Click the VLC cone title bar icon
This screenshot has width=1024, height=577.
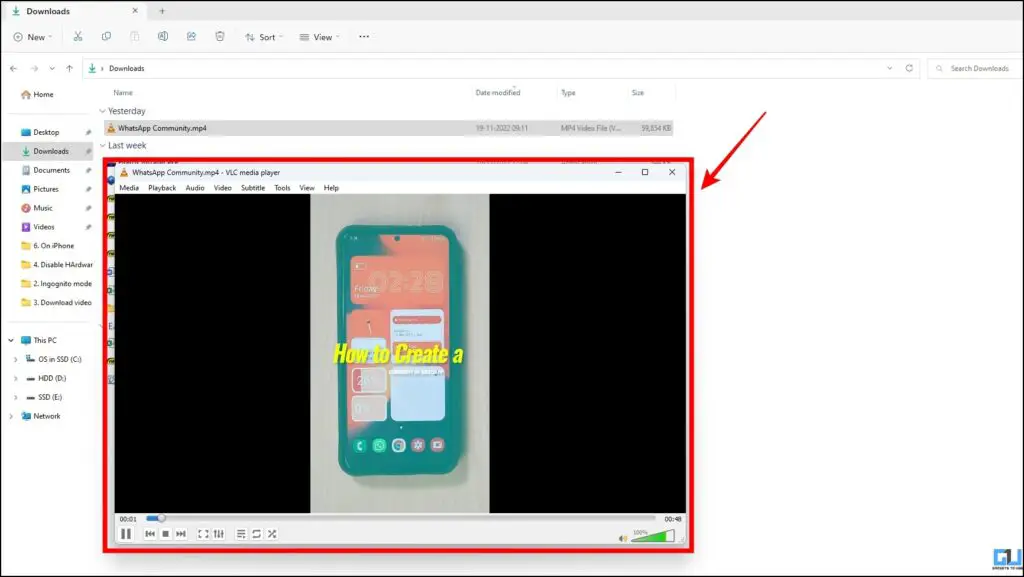point(124,172)
